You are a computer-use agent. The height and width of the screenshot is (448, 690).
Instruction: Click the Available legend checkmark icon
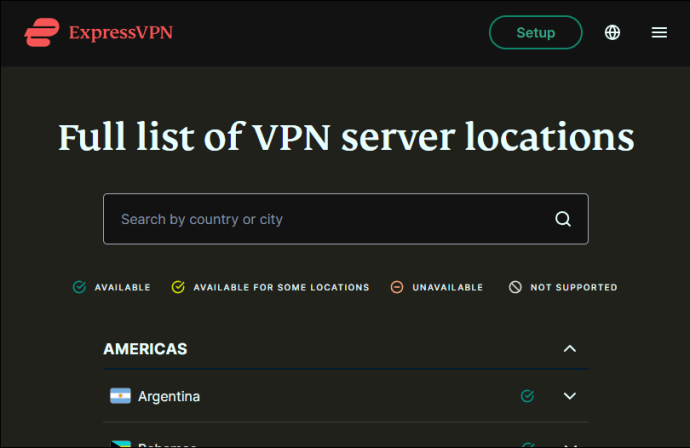tap(79, 287)
